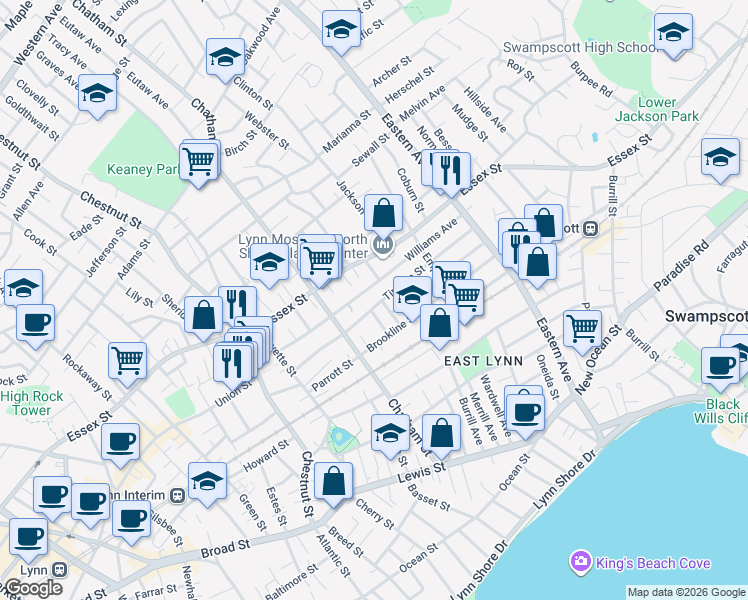This screenshot has height=600, width=748.
Task: Click the Map data ©2026 Google text
Action: (x=686, y=593)
